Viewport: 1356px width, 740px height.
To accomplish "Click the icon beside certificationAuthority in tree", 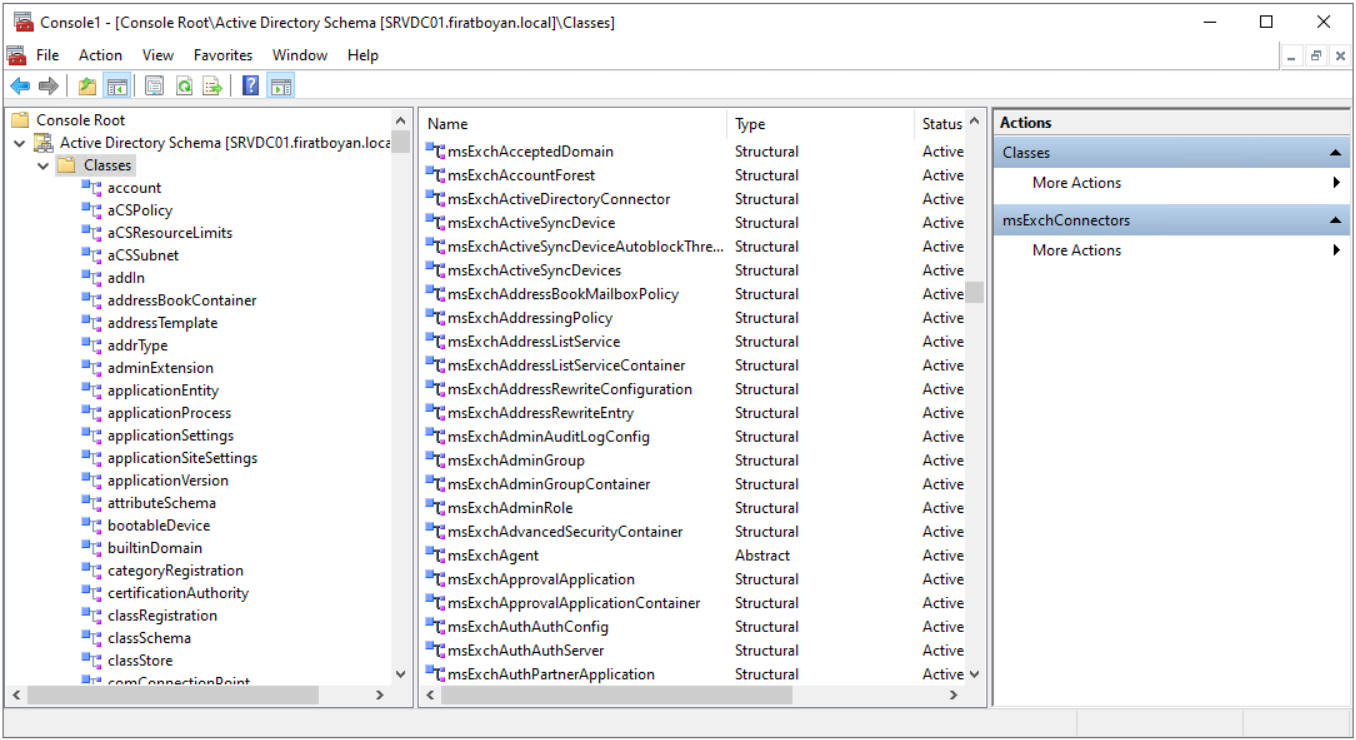I will [x=92, y=593].
